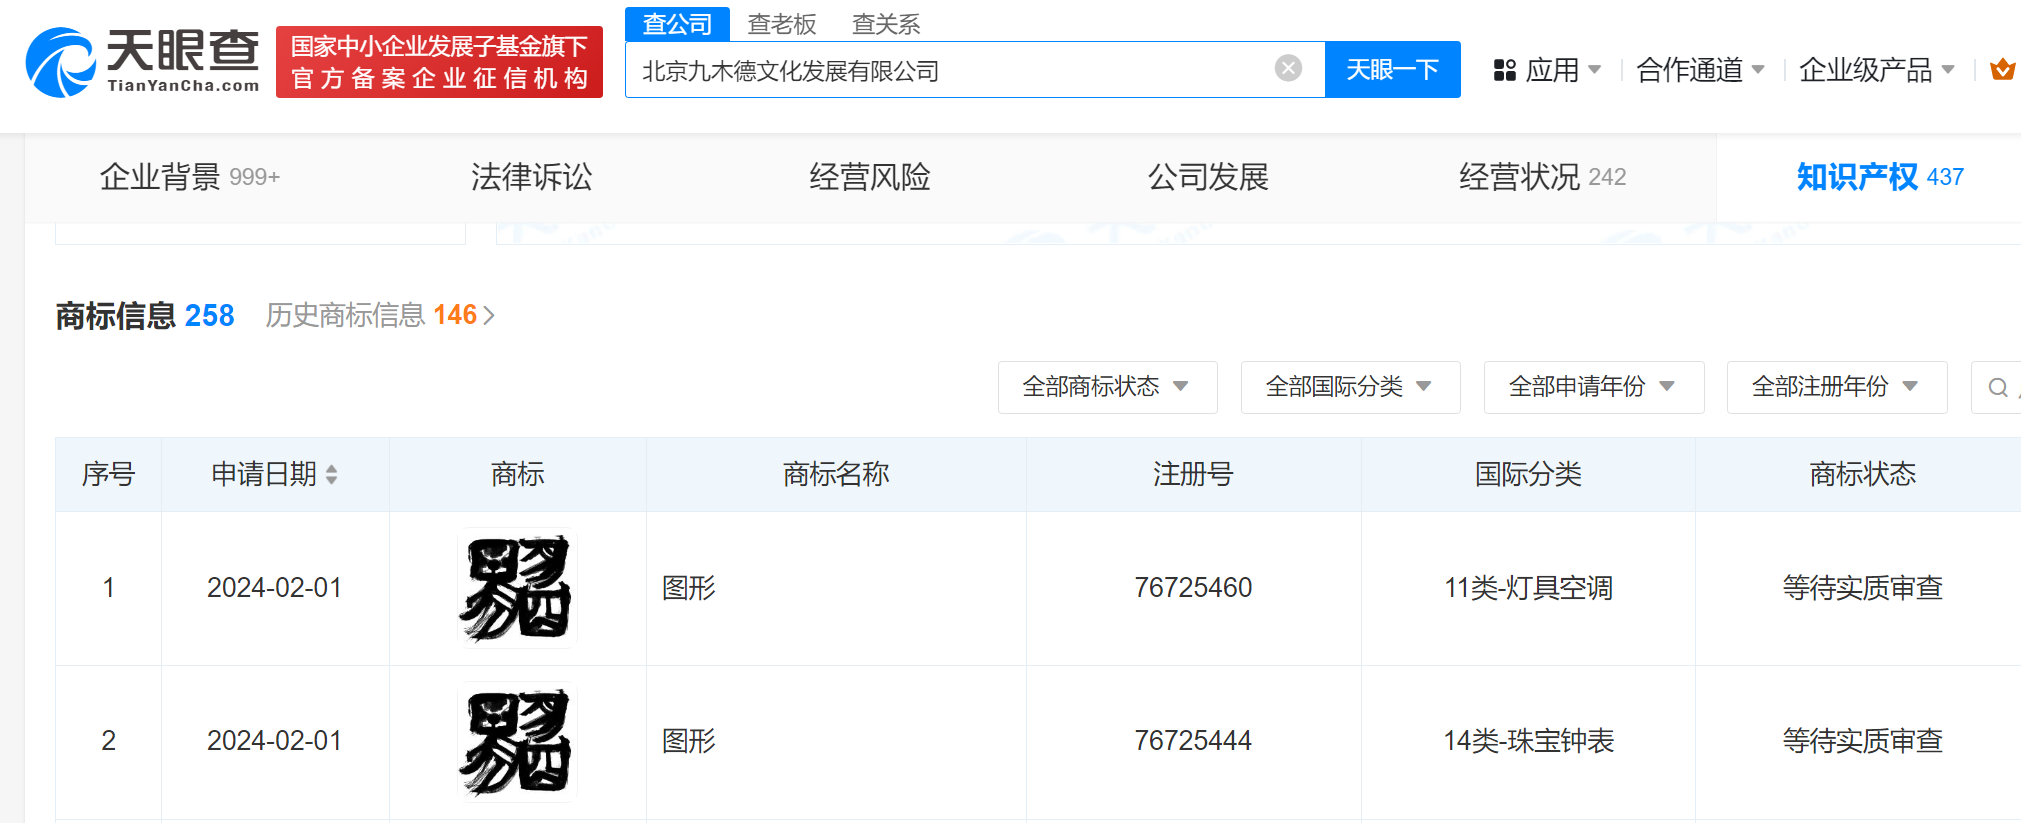
Task: Open the crown VIP icon
Action: [2002, 69]
